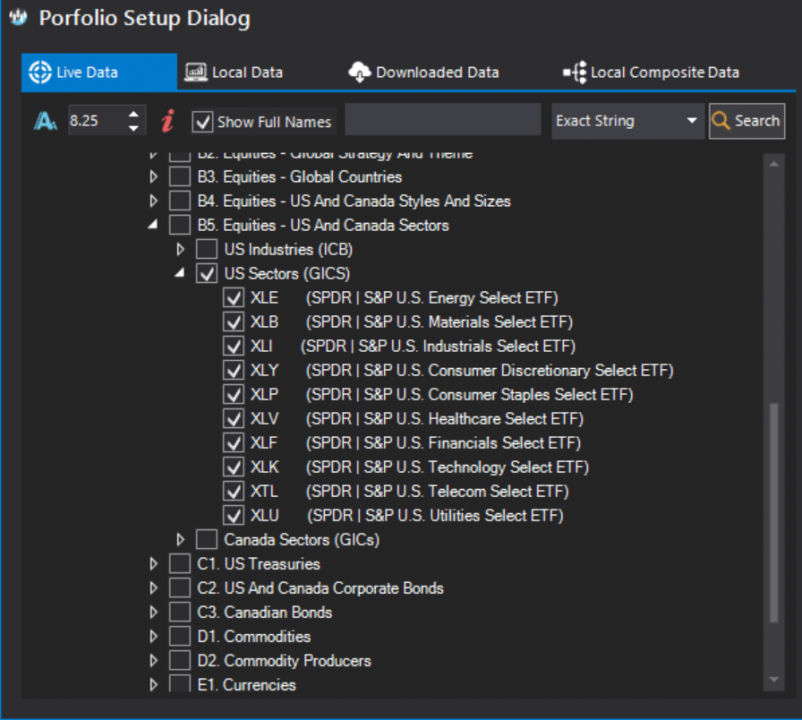Click the app logo in title bar

[x=18, y=18]
